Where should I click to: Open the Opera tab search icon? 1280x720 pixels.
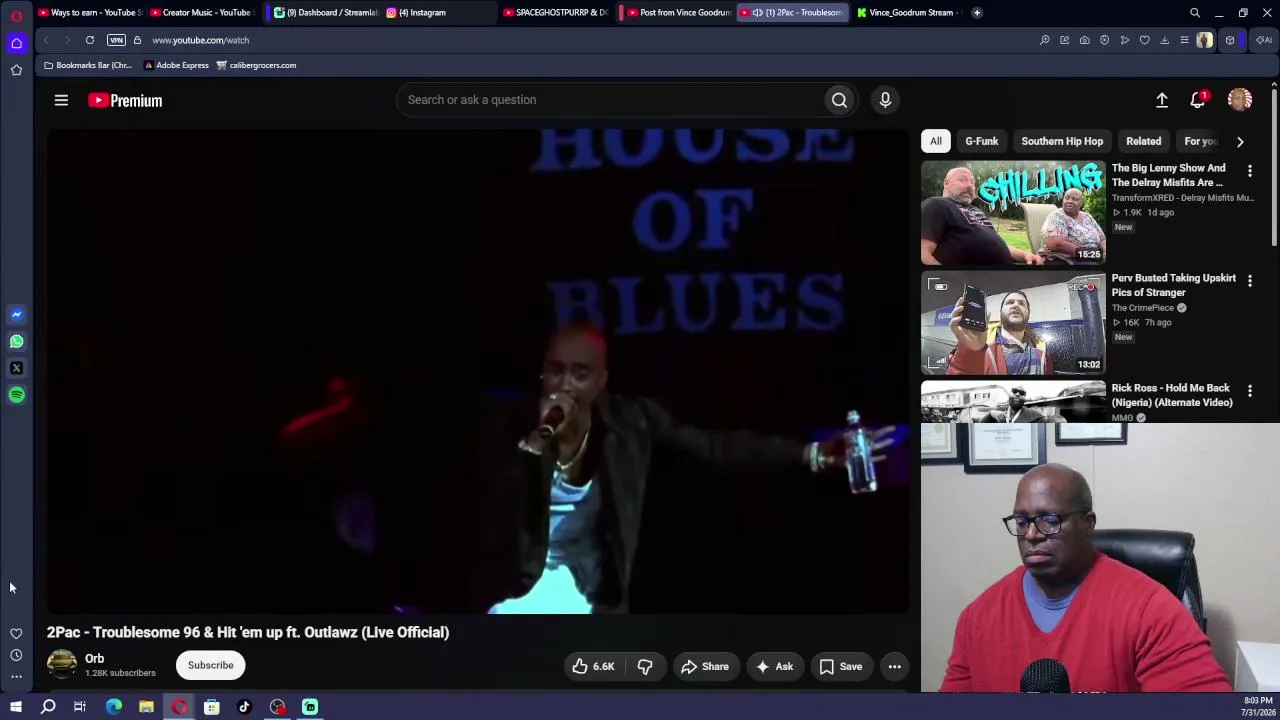coord(1195,13)
